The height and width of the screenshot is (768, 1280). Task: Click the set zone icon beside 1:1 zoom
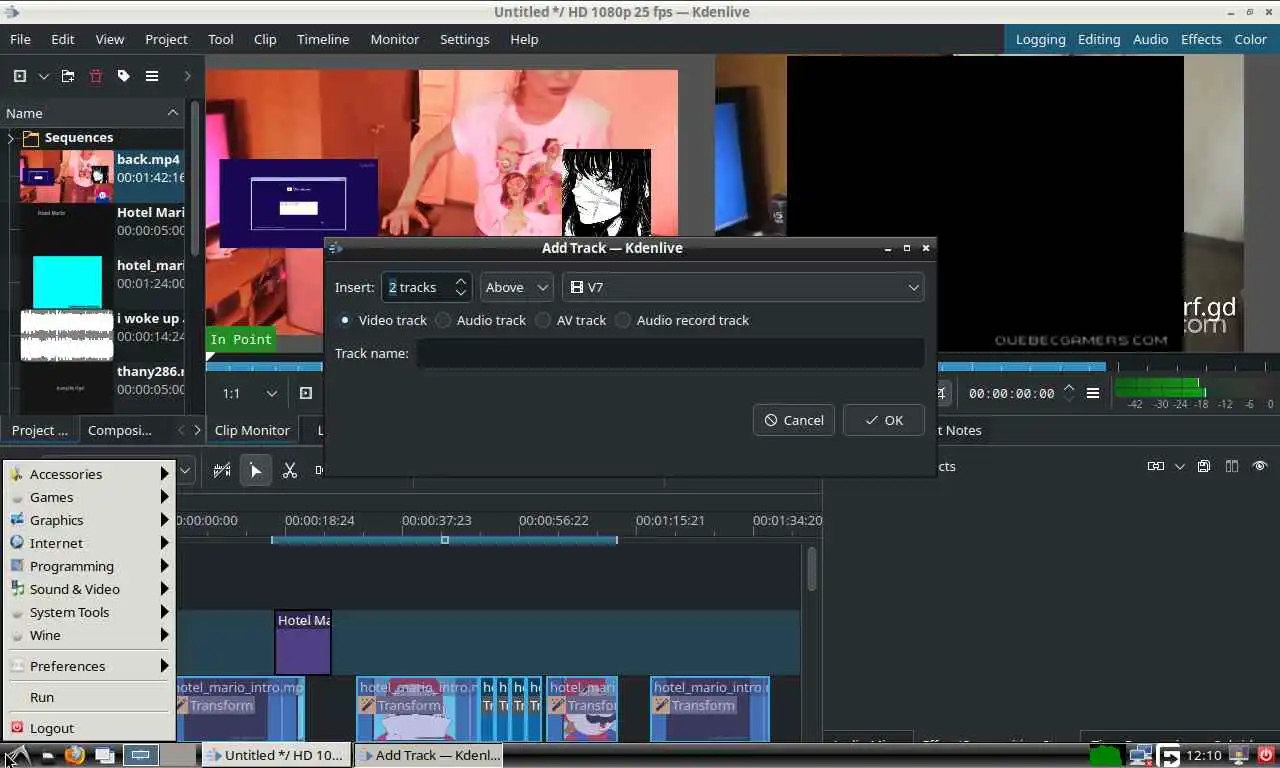coord(306,393)
